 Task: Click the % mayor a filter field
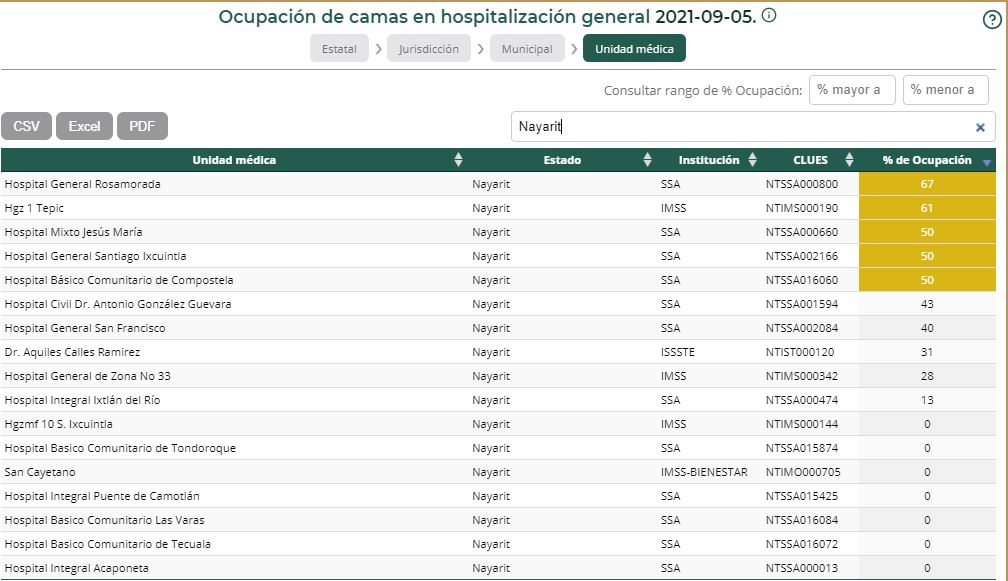pyautogui.click(x=853, y=90)
